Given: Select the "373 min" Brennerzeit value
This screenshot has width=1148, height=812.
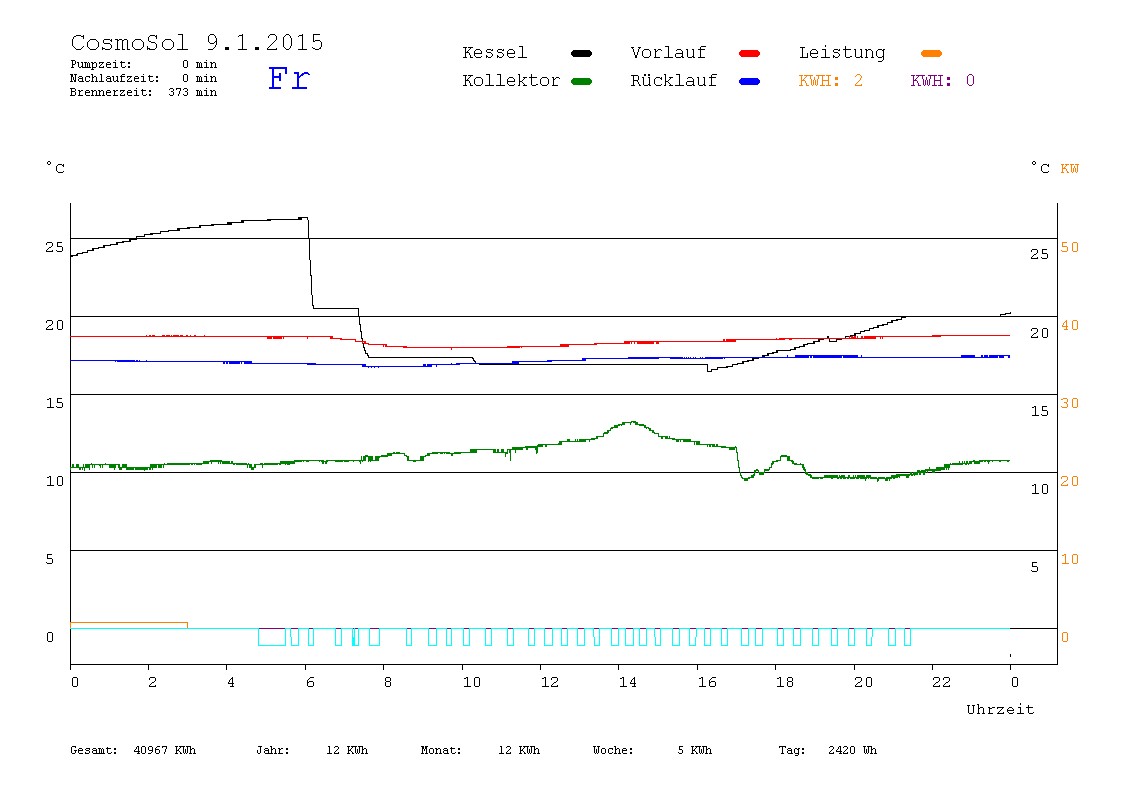Looking at the screenshot, I should (193, 92).
